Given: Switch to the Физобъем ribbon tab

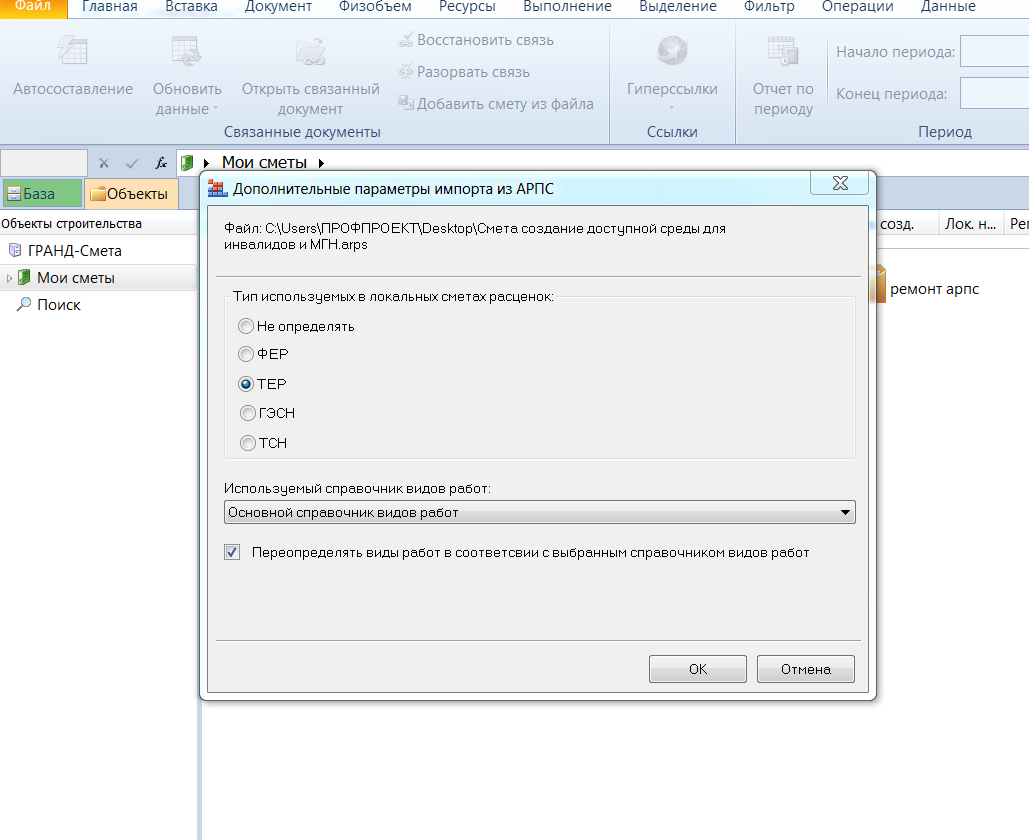Looking at the screenshot, I should pyautogui.click(x=375, y=7).
